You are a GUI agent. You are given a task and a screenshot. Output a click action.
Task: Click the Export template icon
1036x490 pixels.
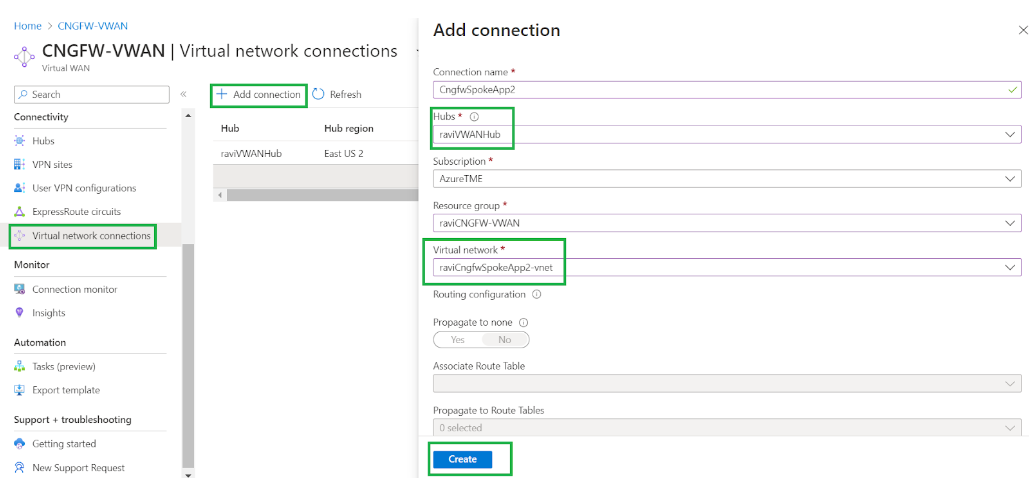click(x=20, y=390)
